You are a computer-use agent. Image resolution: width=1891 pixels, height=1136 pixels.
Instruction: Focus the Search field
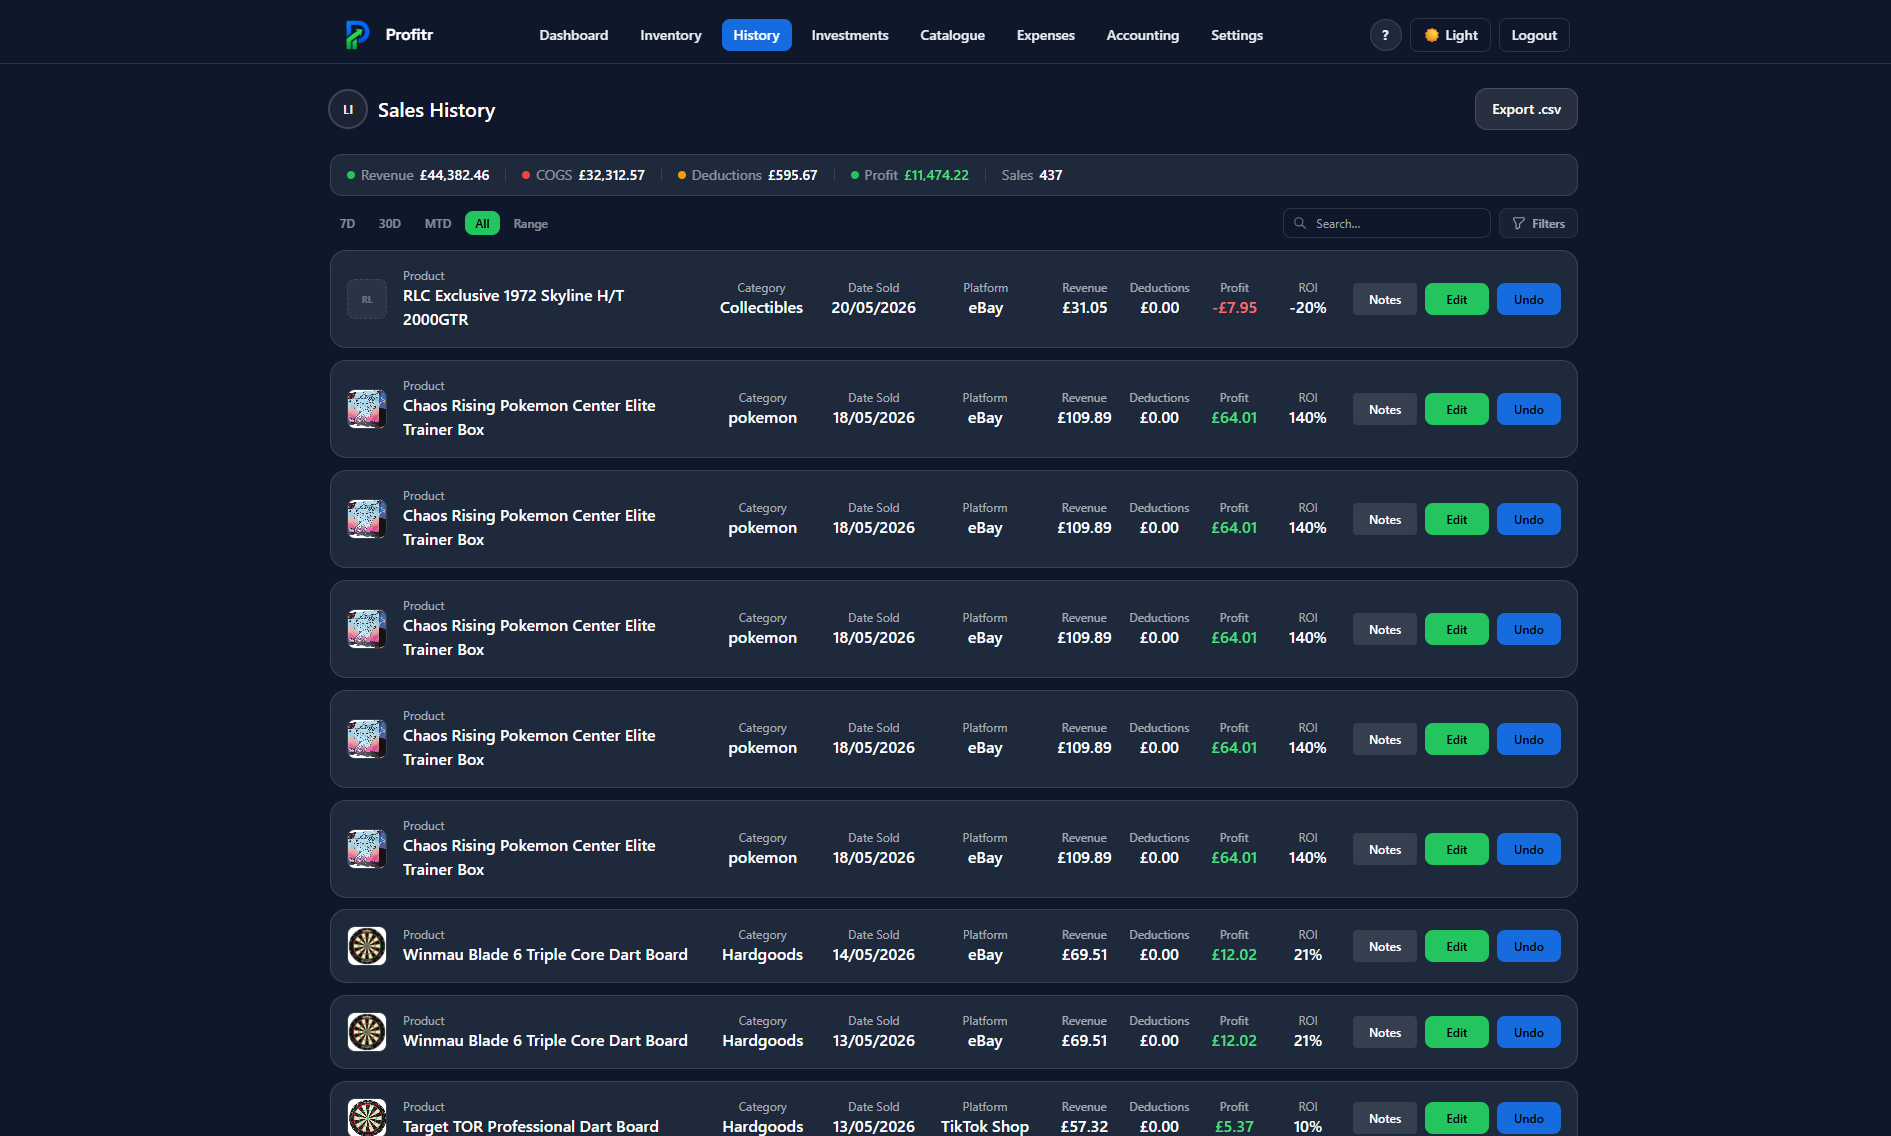click(x=1386, y=223)
